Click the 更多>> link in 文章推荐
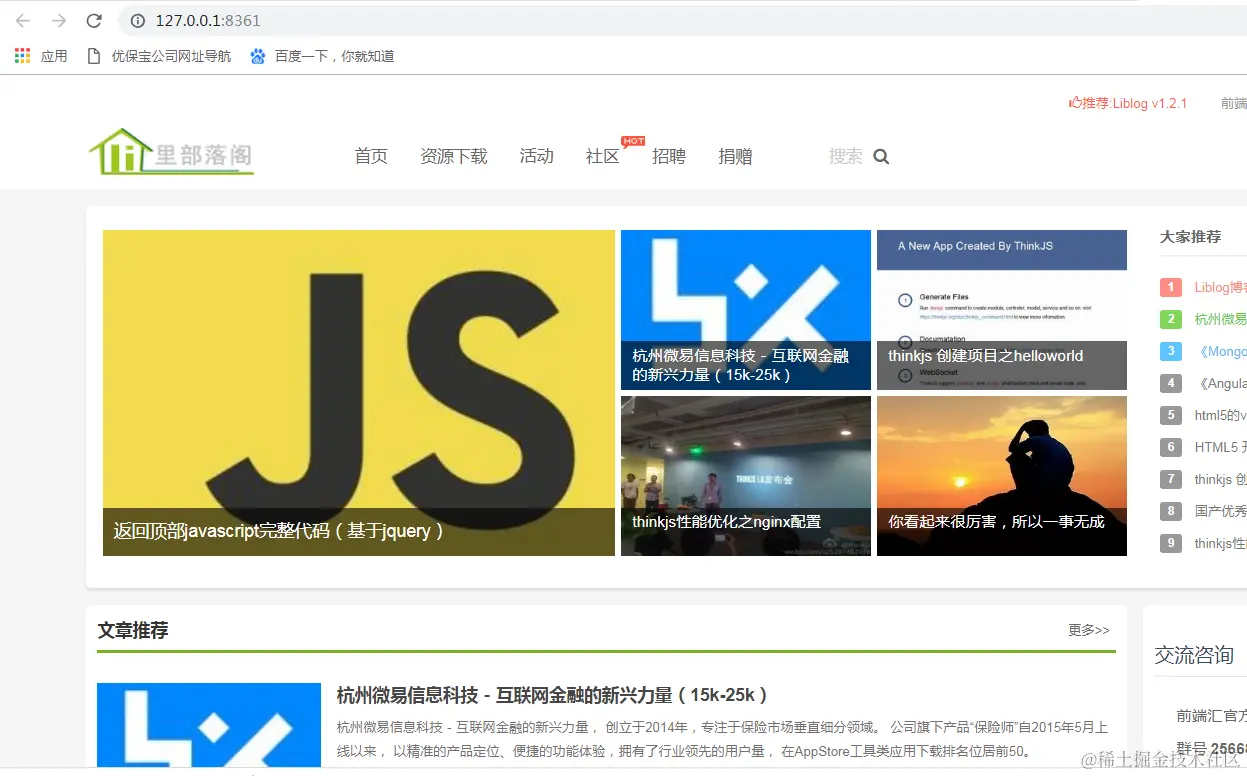 coord(1089,630)
